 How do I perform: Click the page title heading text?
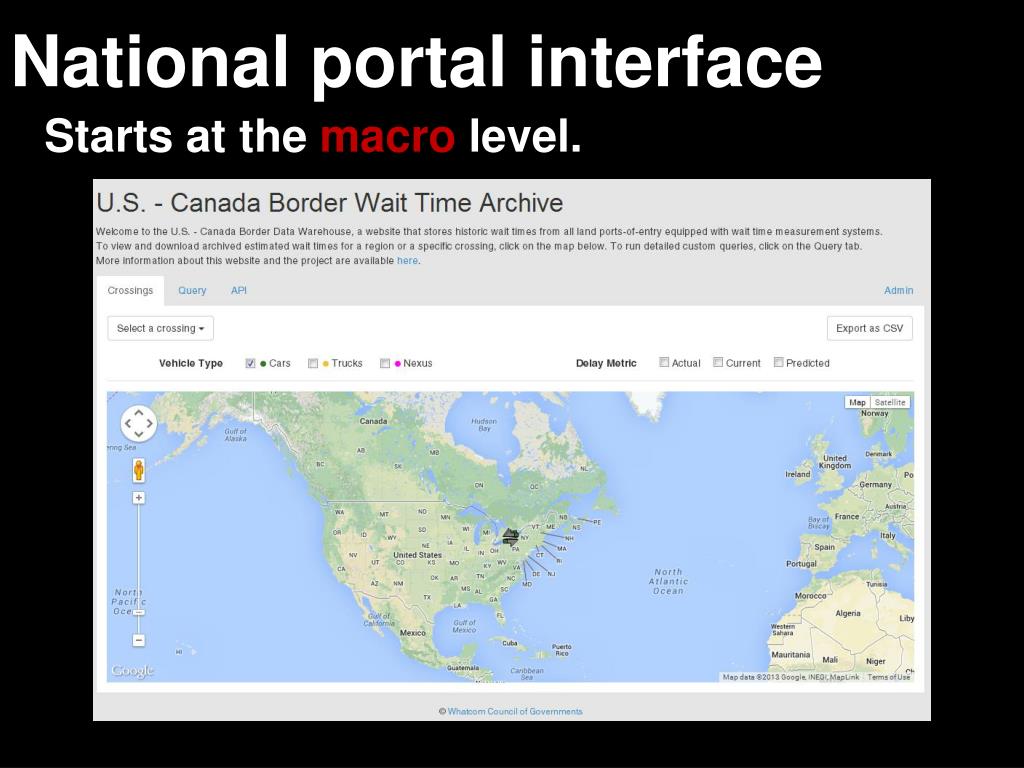[330, 203]
